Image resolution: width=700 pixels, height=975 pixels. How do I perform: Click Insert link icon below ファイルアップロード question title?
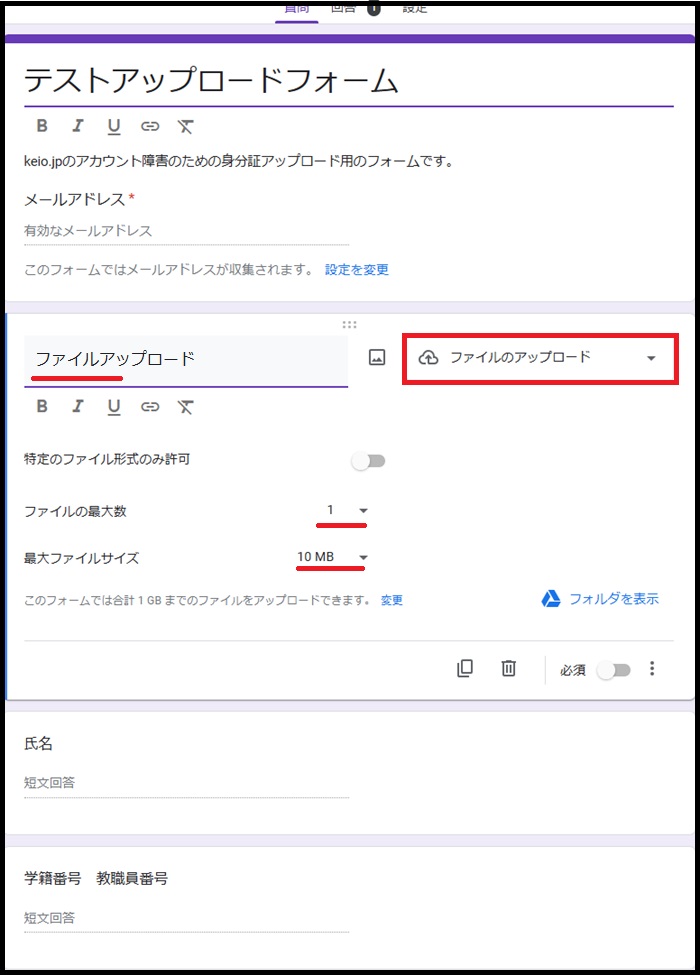tap(150, 406)
